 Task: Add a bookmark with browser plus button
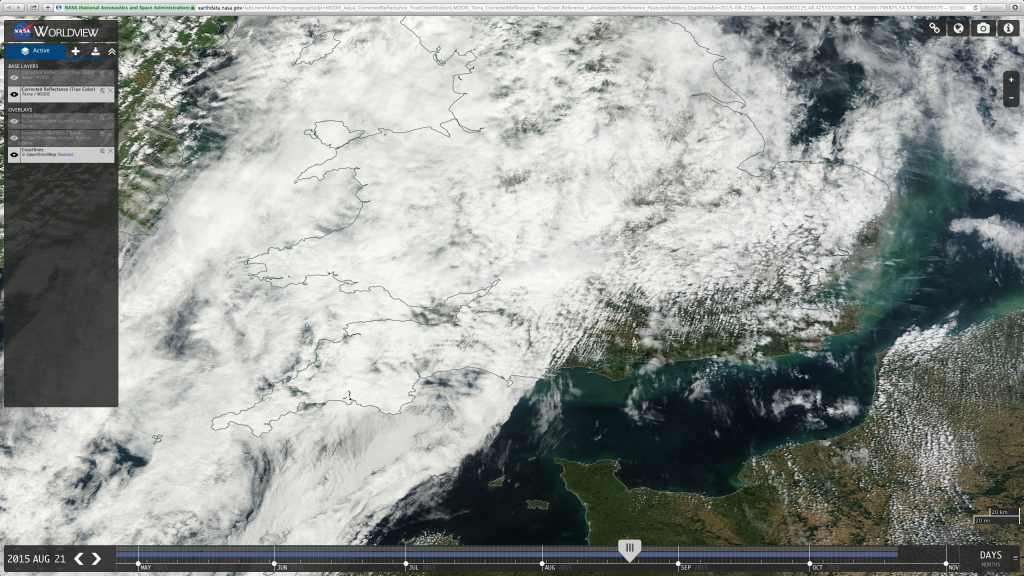point(47,7)
